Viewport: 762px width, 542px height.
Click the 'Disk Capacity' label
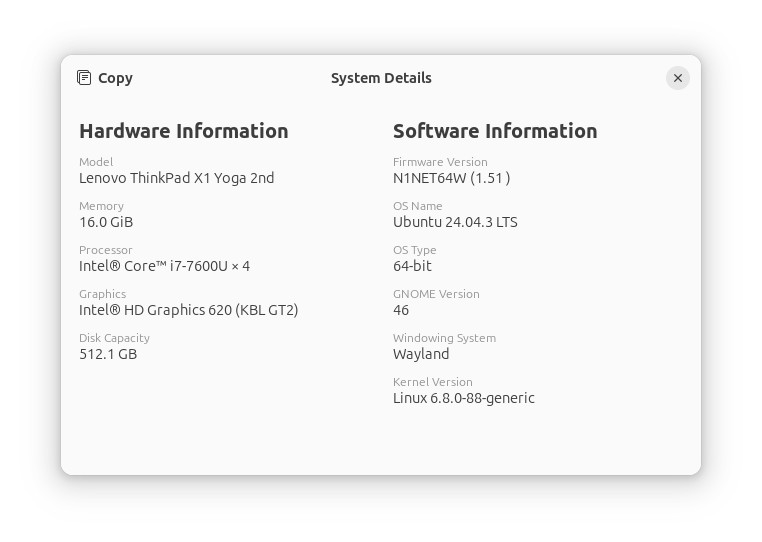pos(114,338)
